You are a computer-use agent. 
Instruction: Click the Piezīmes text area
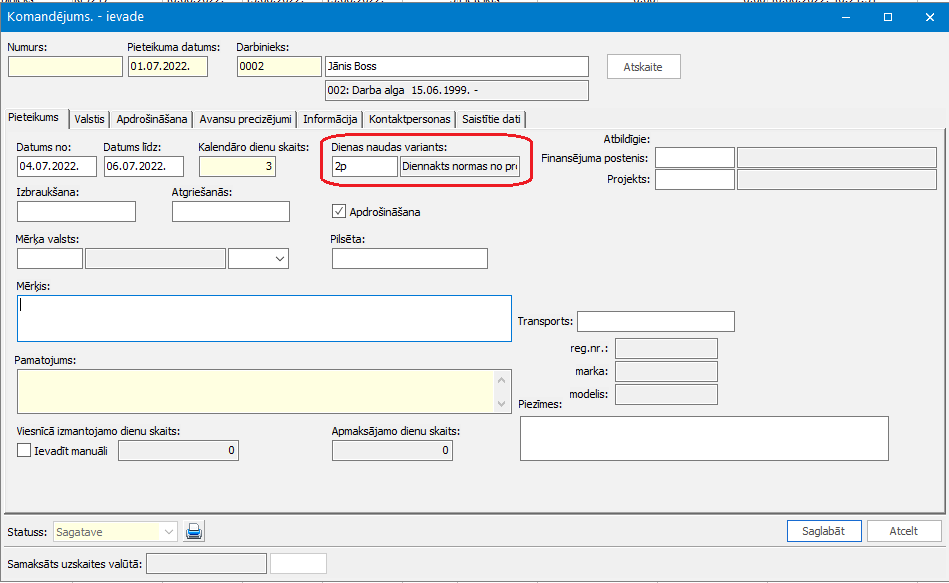click(704, 438)
